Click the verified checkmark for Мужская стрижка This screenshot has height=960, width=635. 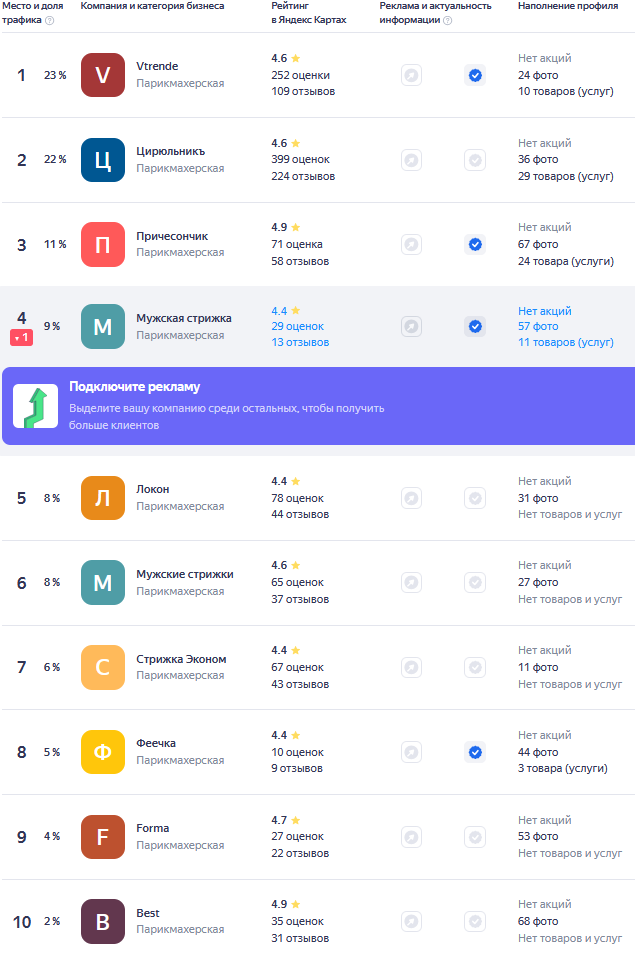point(475,326)
